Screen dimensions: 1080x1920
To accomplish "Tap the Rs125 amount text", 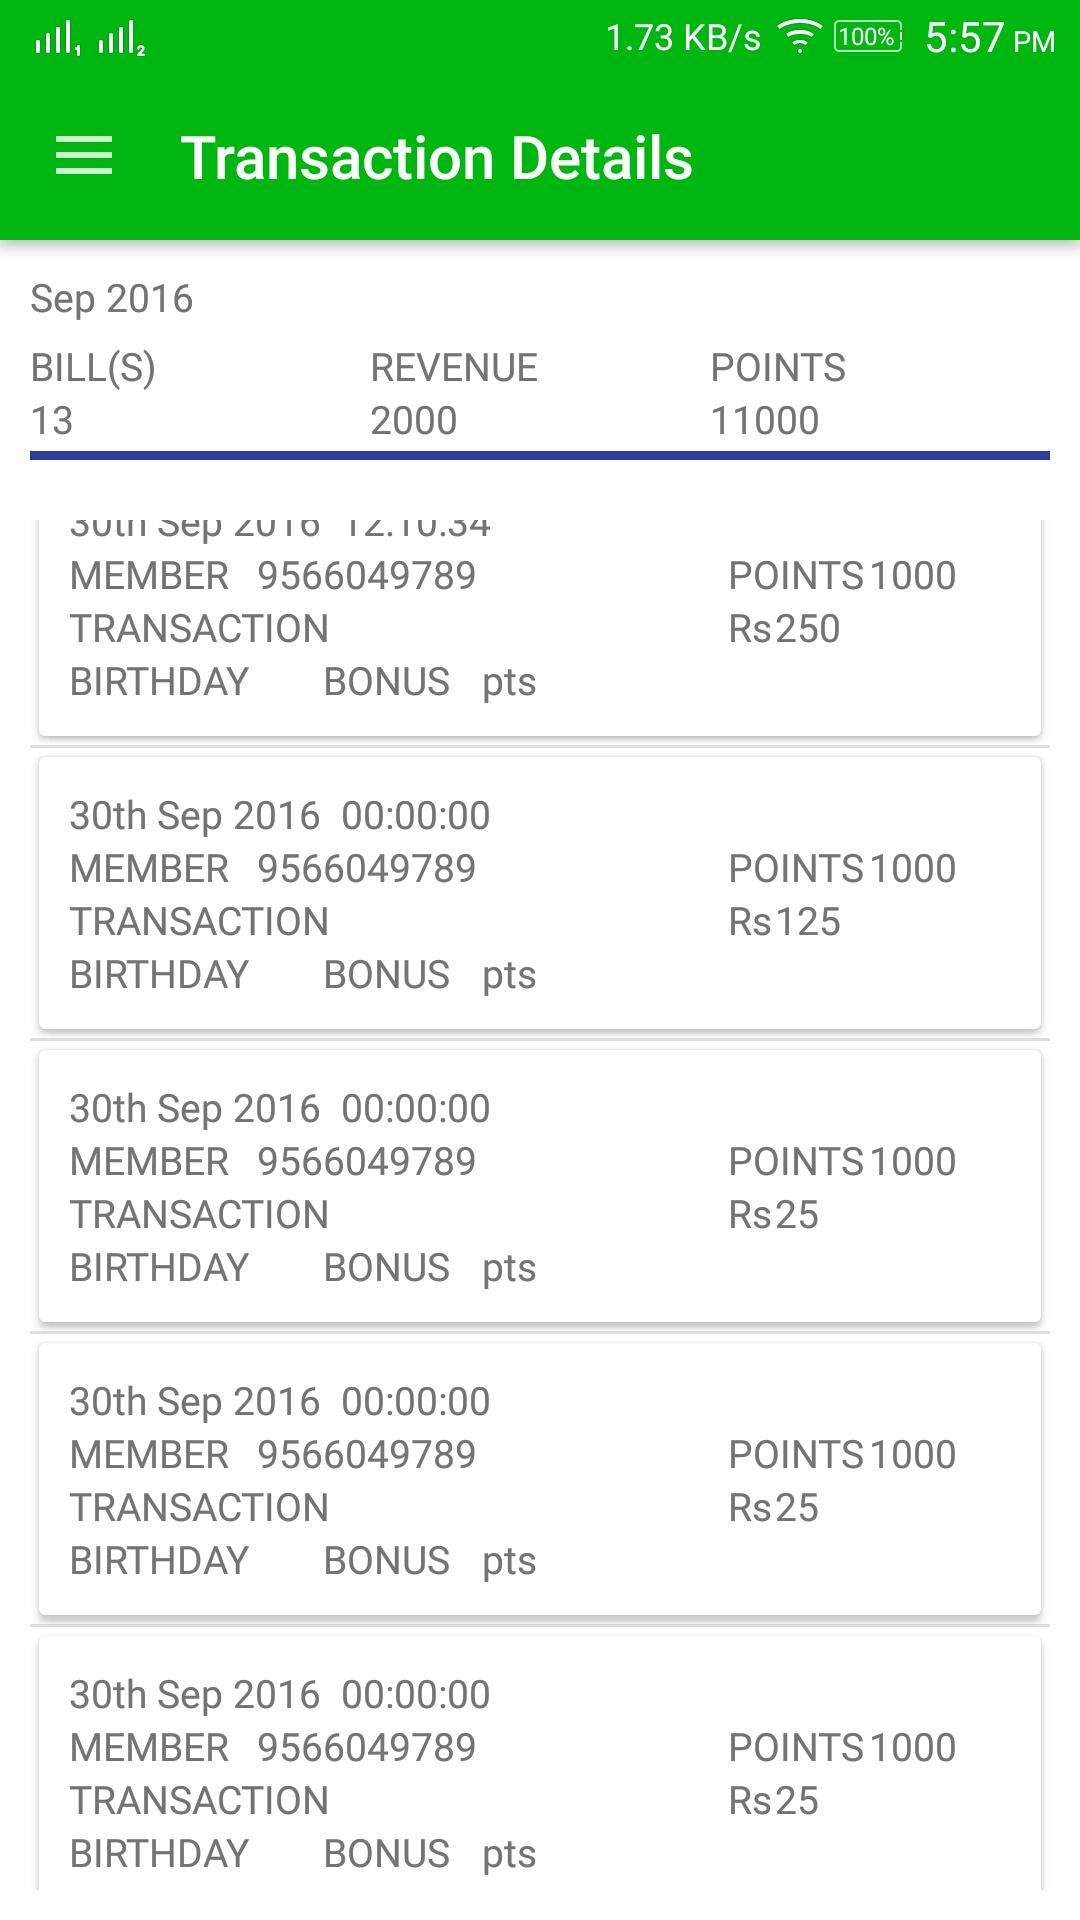I will [784, 922].
